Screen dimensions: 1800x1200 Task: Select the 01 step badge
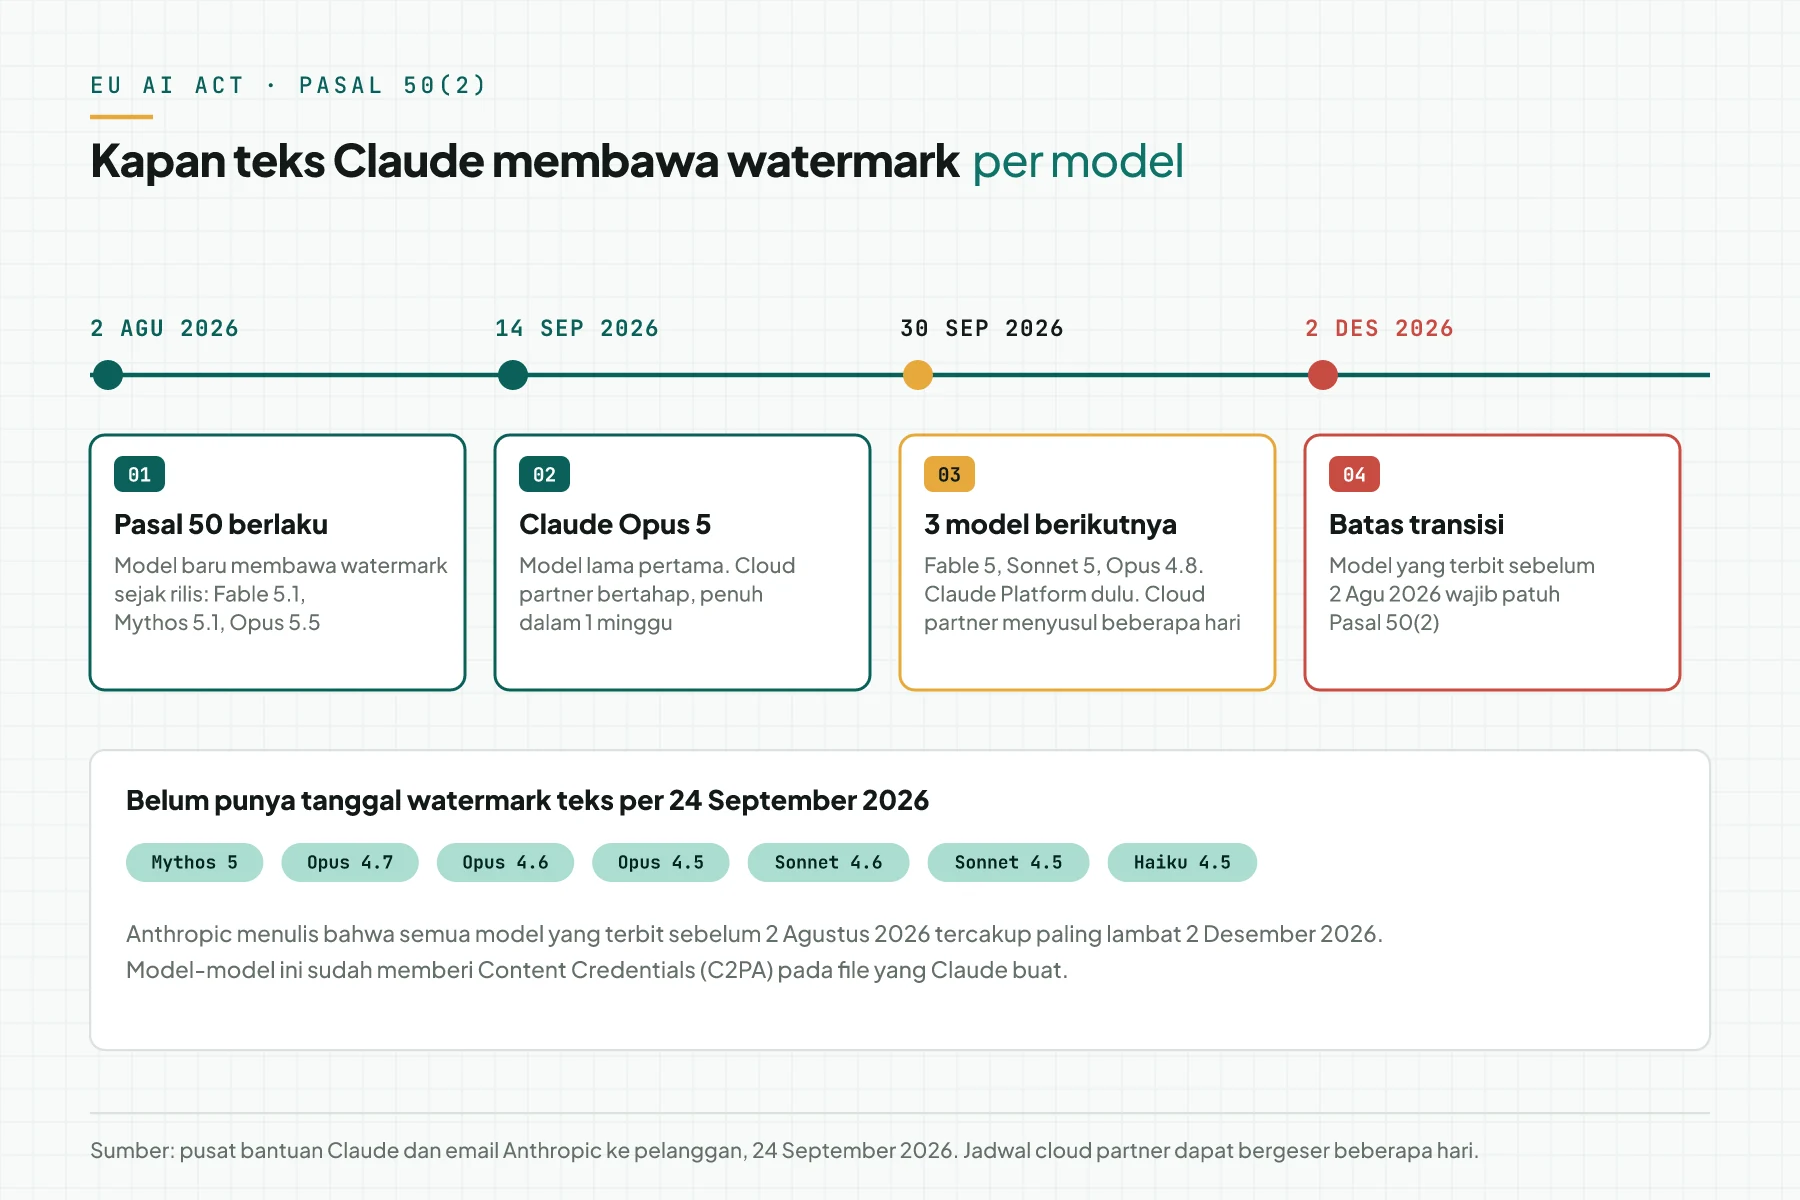pyautogui.click(x=140, y=474)
